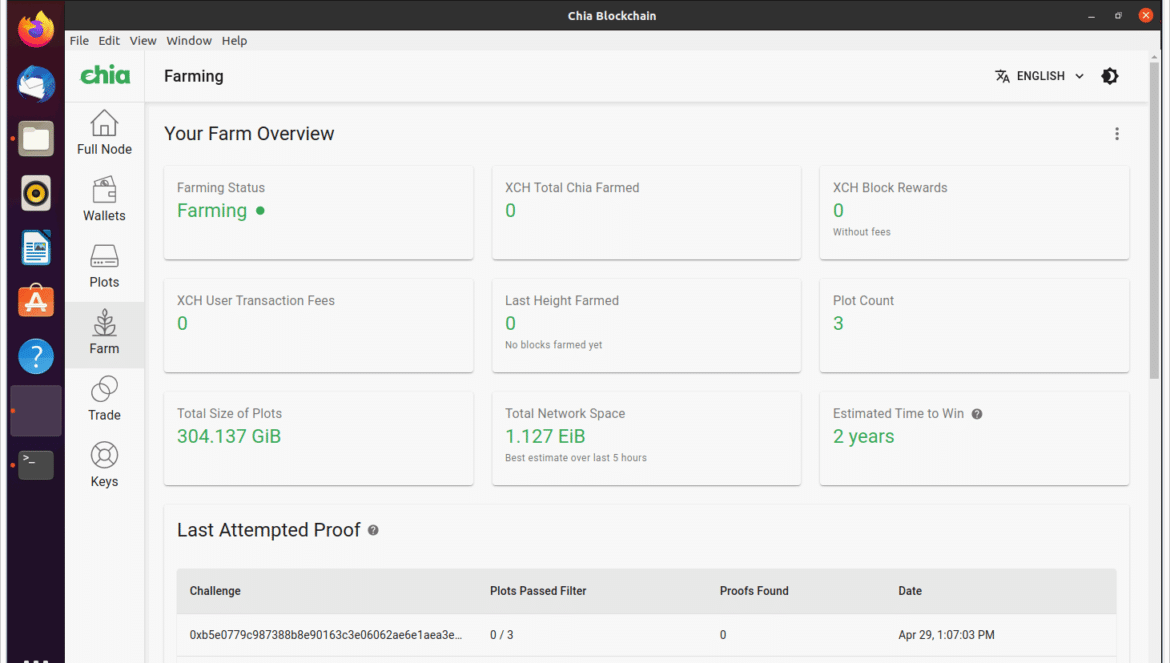The width and height of the screenshot is (1170, 663).
Task: Click the No blocks farmed yet note
Action: [554, 345]
